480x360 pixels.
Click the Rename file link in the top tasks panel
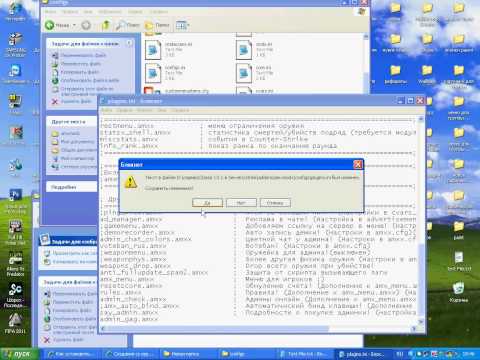pos(83,55)
